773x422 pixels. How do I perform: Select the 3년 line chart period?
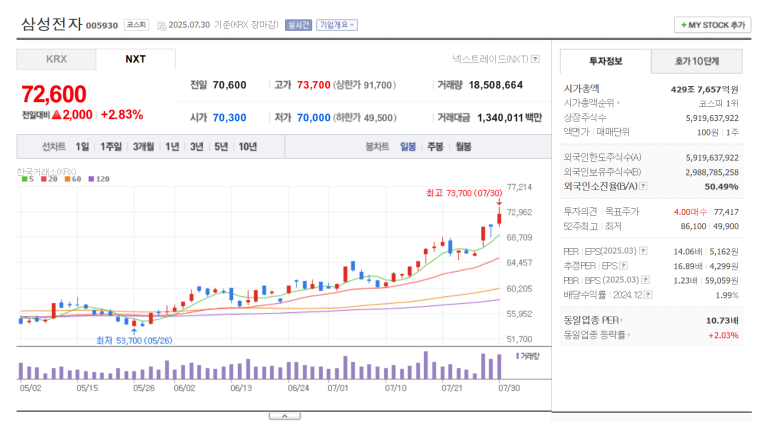[197, 147]
